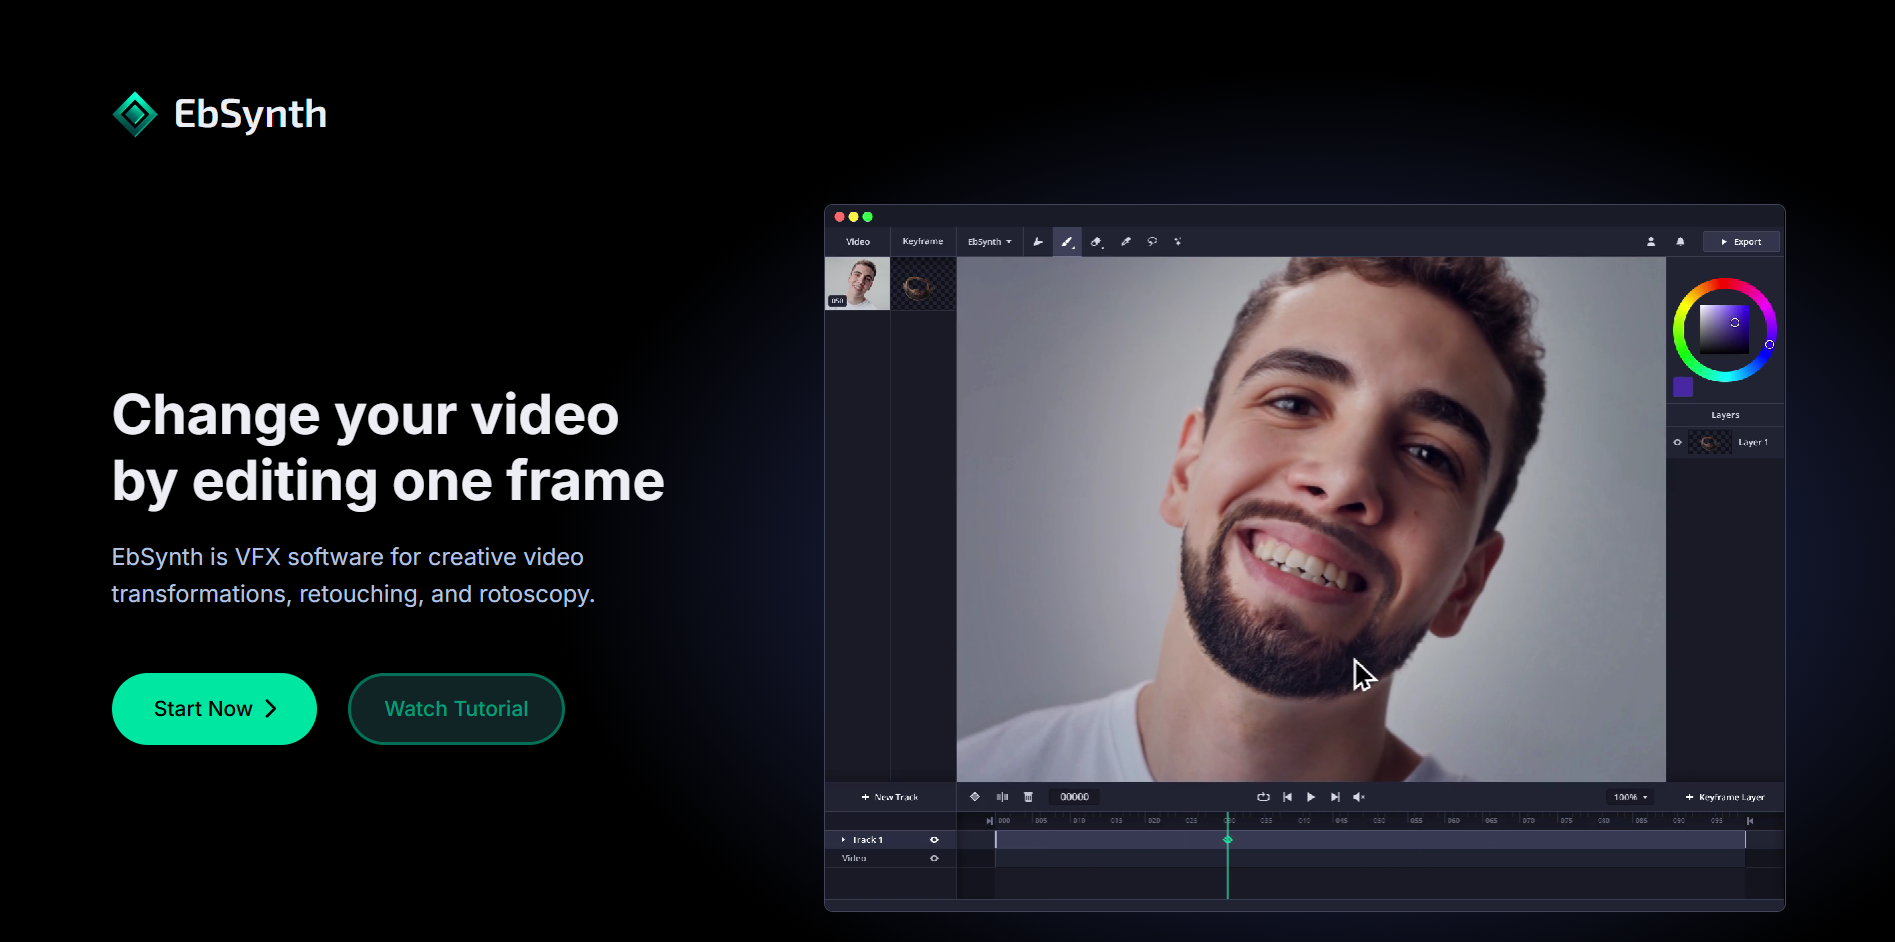This screenshot has height=942, width=1895.
Task: Expand Track 1 disclosure triangle
Action: click(843, 840)
